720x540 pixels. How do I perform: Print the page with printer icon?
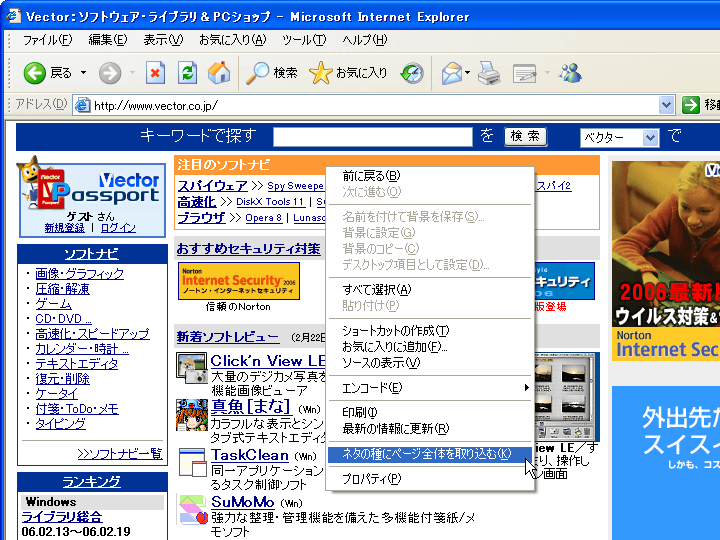pos(489,73)
